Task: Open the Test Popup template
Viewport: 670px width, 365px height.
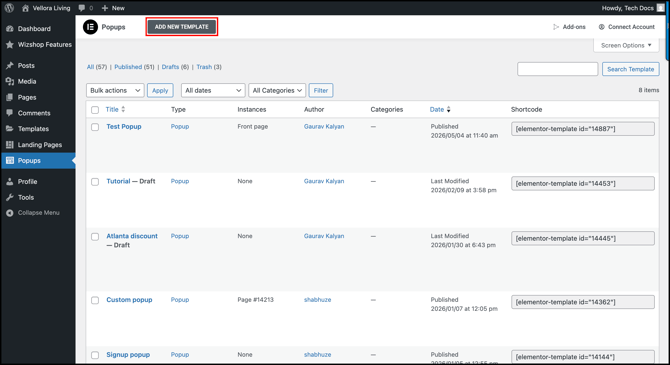Action: pos(123,127)
